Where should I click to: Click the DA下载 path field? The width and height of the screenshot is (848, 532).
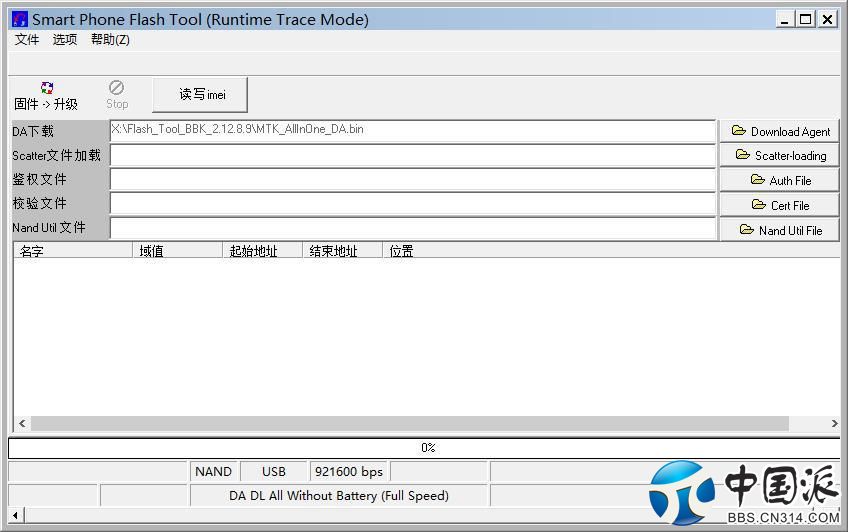click(x=413, y=131)
